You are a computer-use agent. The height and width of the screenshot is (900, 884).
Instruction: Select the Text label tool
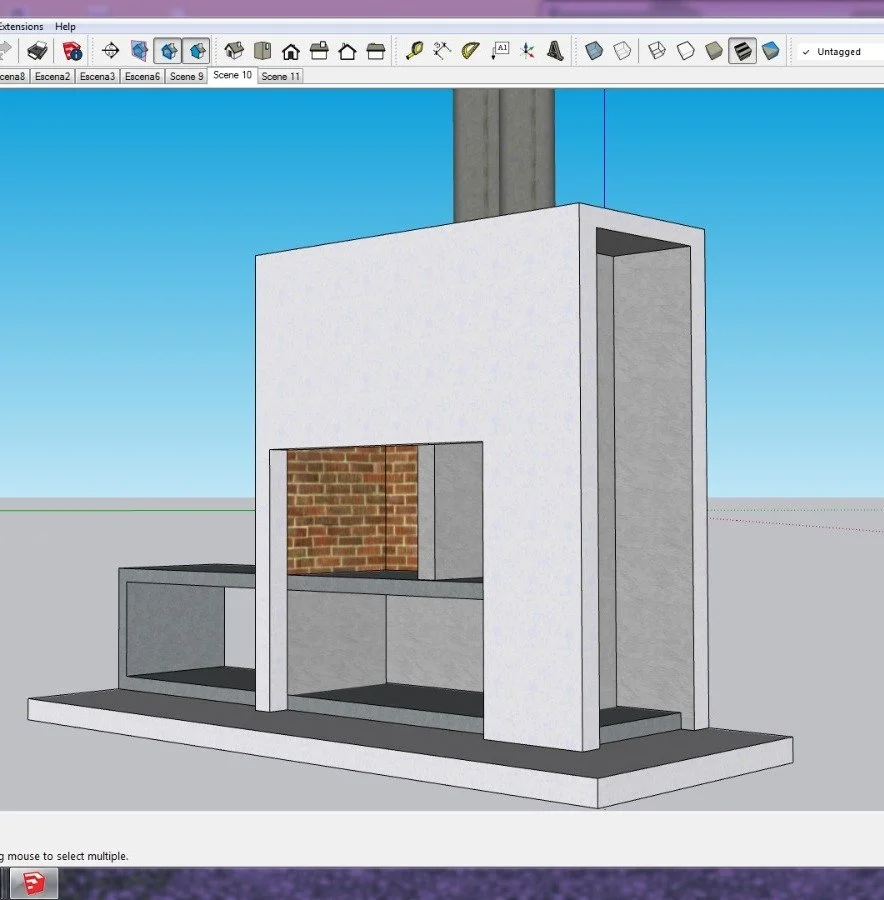coord(499,51)
